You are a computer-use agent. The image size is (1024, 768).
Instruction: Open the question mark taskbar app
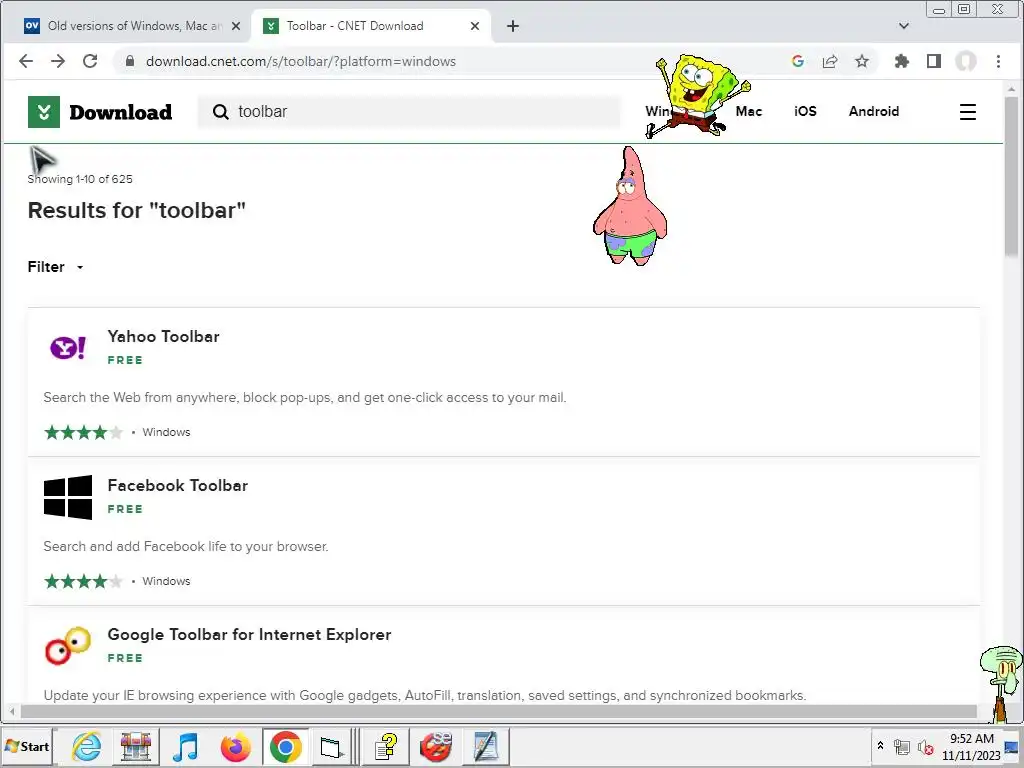(x=386, y=746)
